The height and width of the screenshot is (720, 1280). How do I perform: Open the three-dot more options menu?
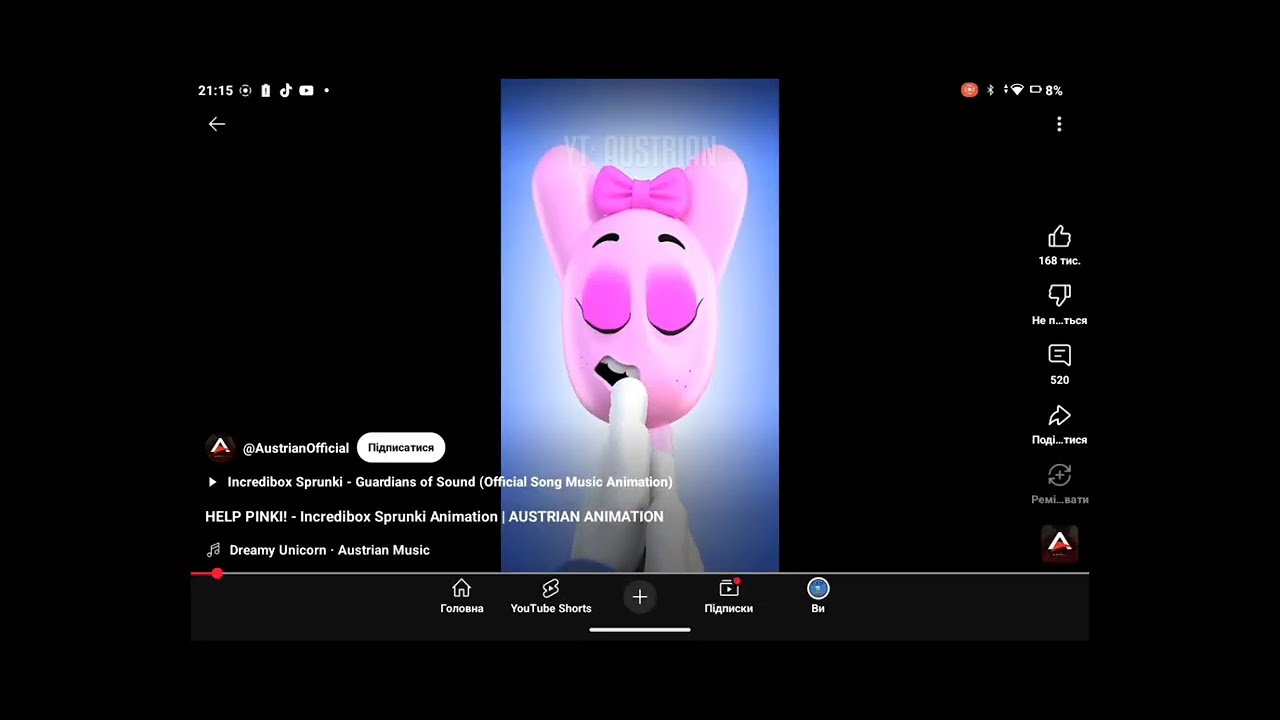tap(1059, 124)
